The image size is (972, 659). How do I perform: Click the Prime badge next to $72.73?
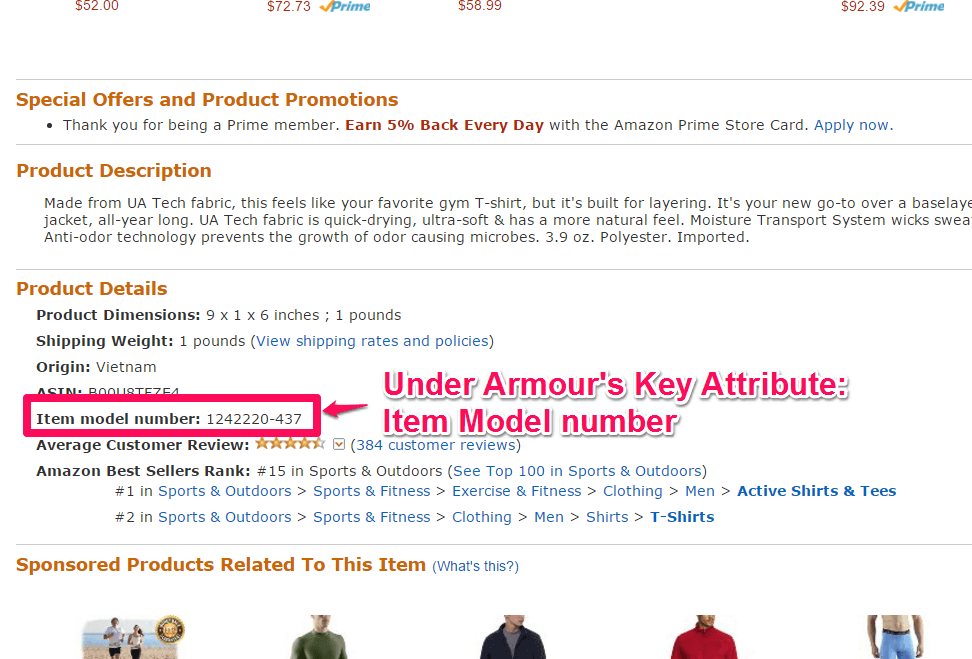point(345,6)
